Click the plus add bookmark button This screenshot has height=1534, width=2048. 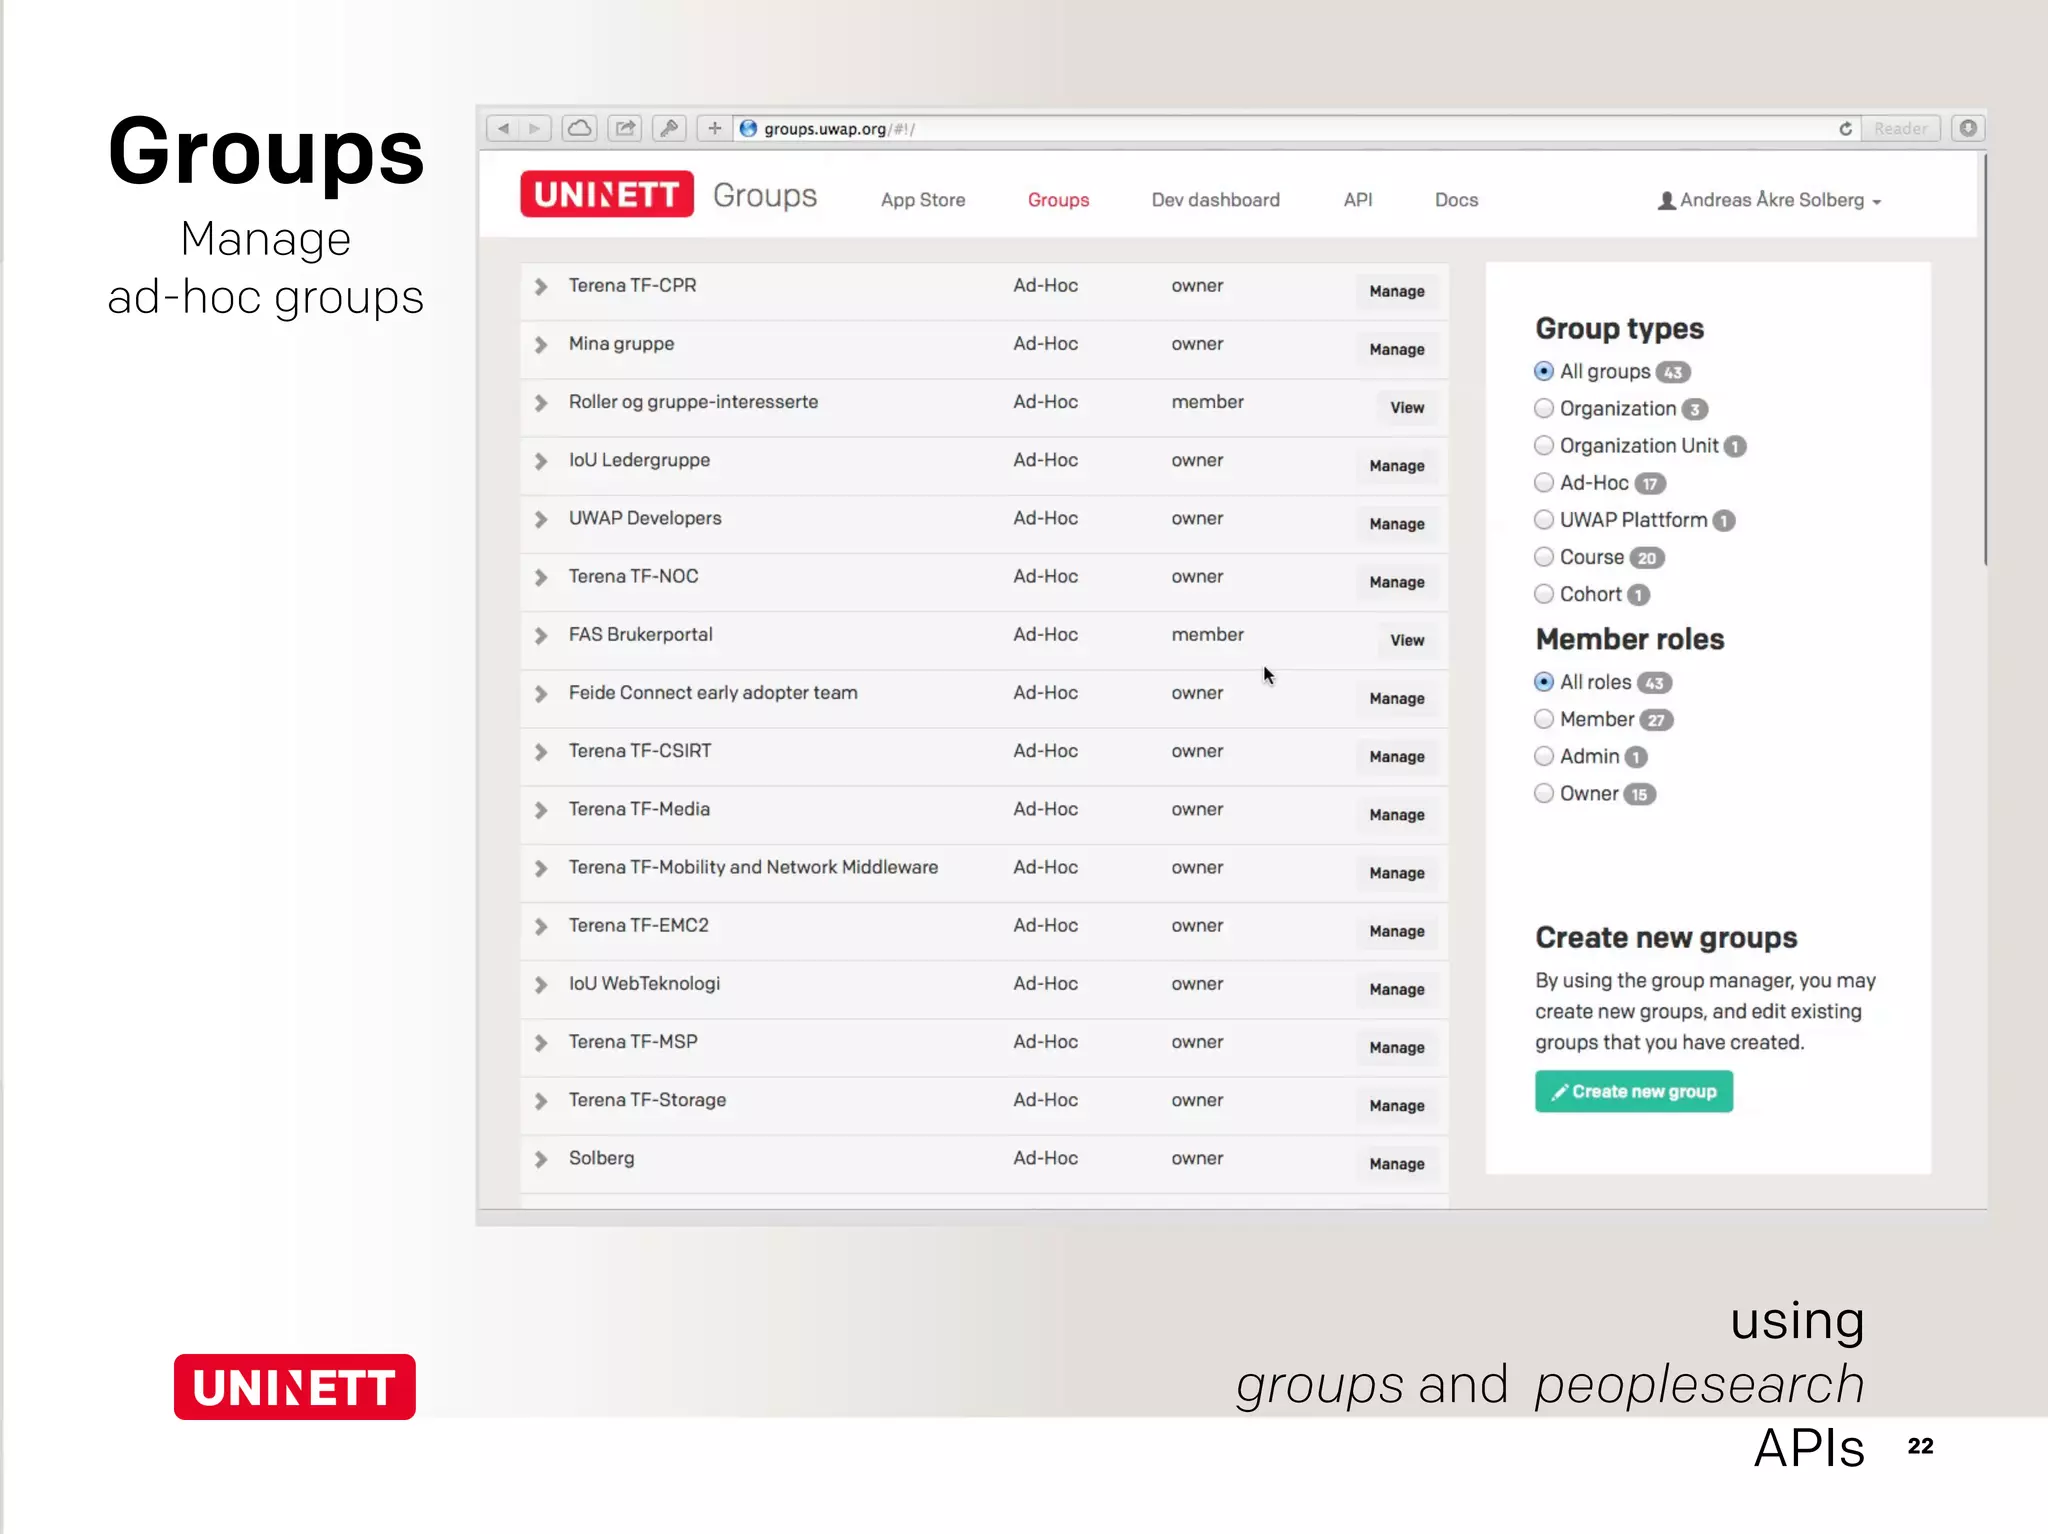[x=714, y=128]
